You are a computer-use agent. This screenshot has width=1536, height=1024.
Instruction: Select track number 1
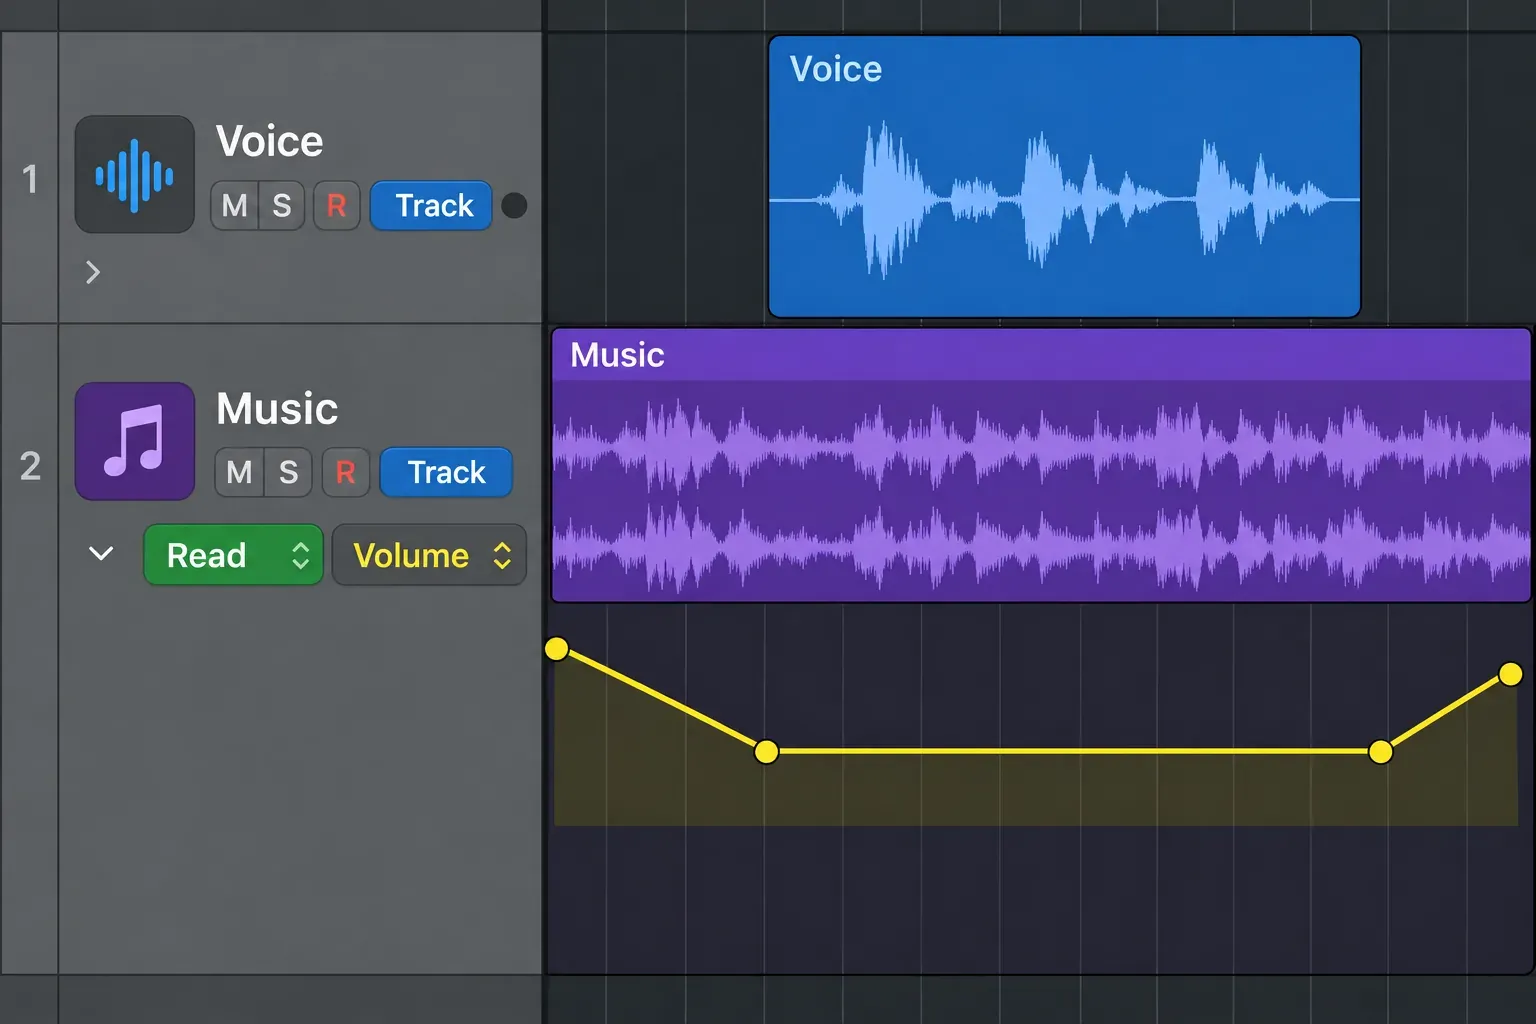(x=30, y=179)
